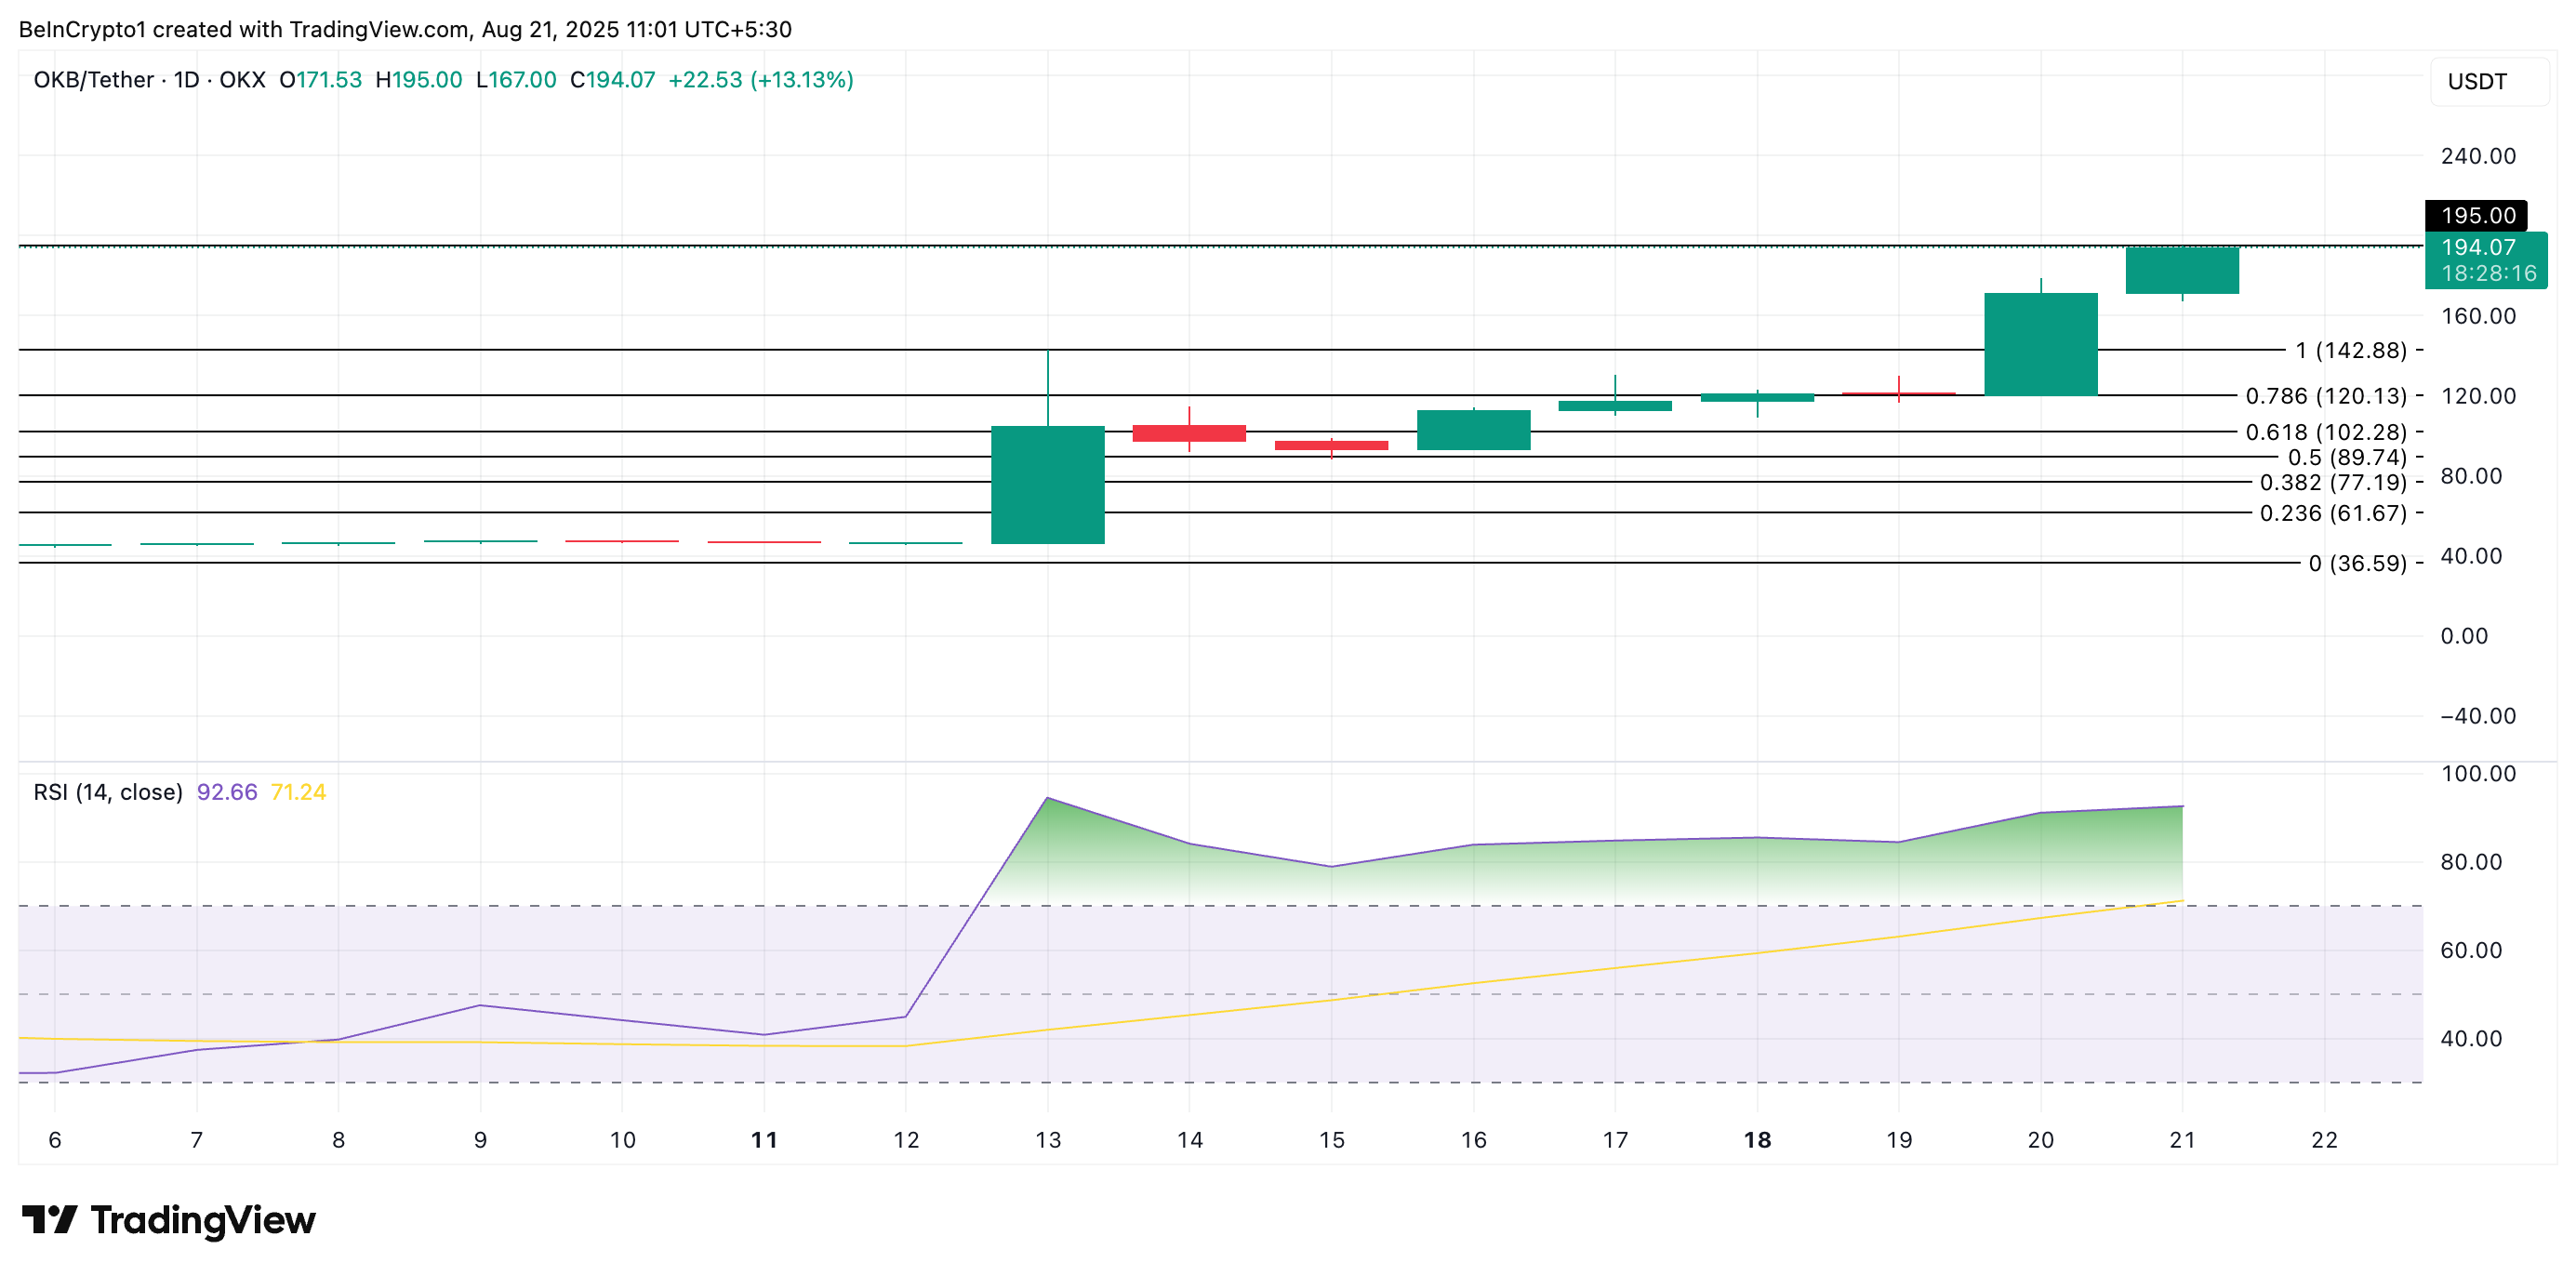The height and width of the screenshot is (1276, 2576).
Task: Click the 240.00 price scale label
Action: (2479, 156)
